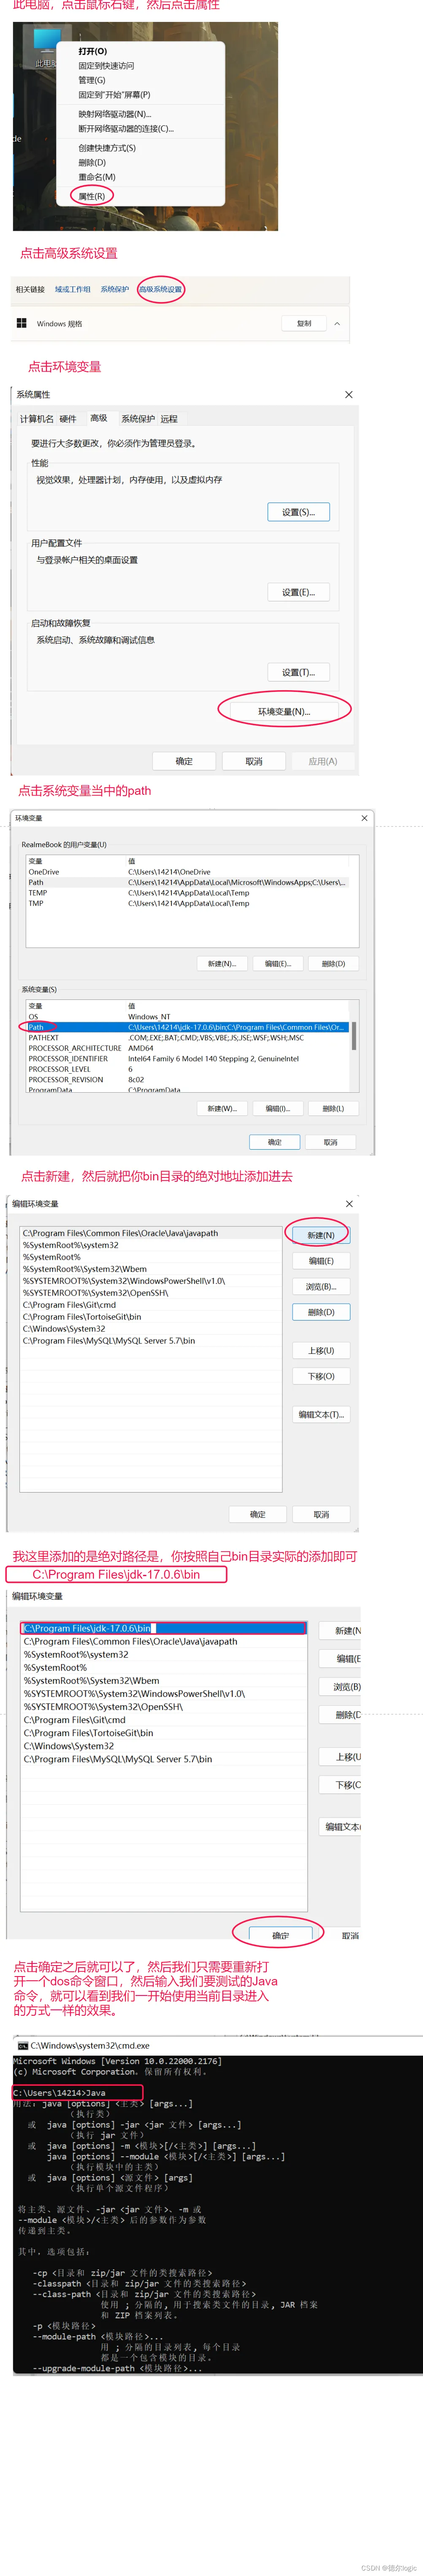Image resolution: width=423 pixels, height=2576 pixels.
Task: Click the Windows logo beside Windows 规格
Action: [21, 323]
